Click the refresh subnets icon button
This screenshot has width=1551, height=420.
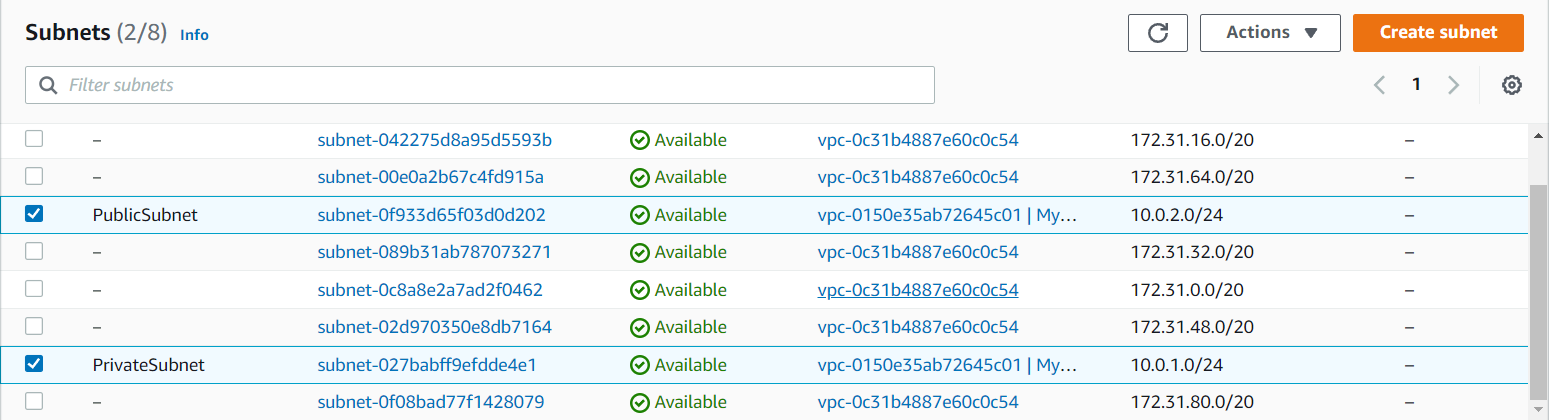[1158, 32]
